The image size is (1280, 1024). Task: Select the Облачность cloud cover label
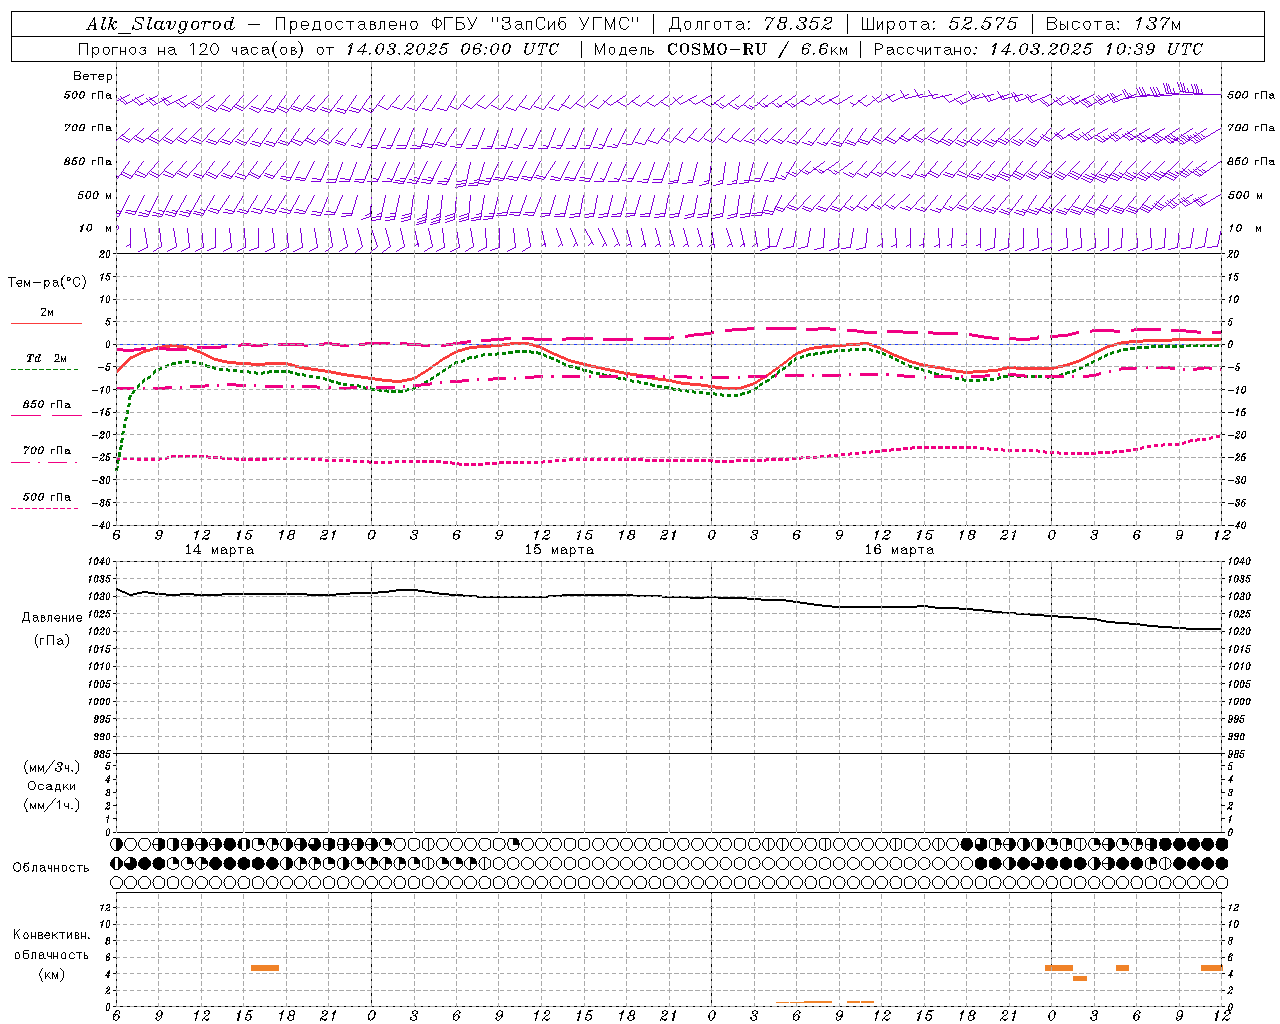click(x=51, y=868)
